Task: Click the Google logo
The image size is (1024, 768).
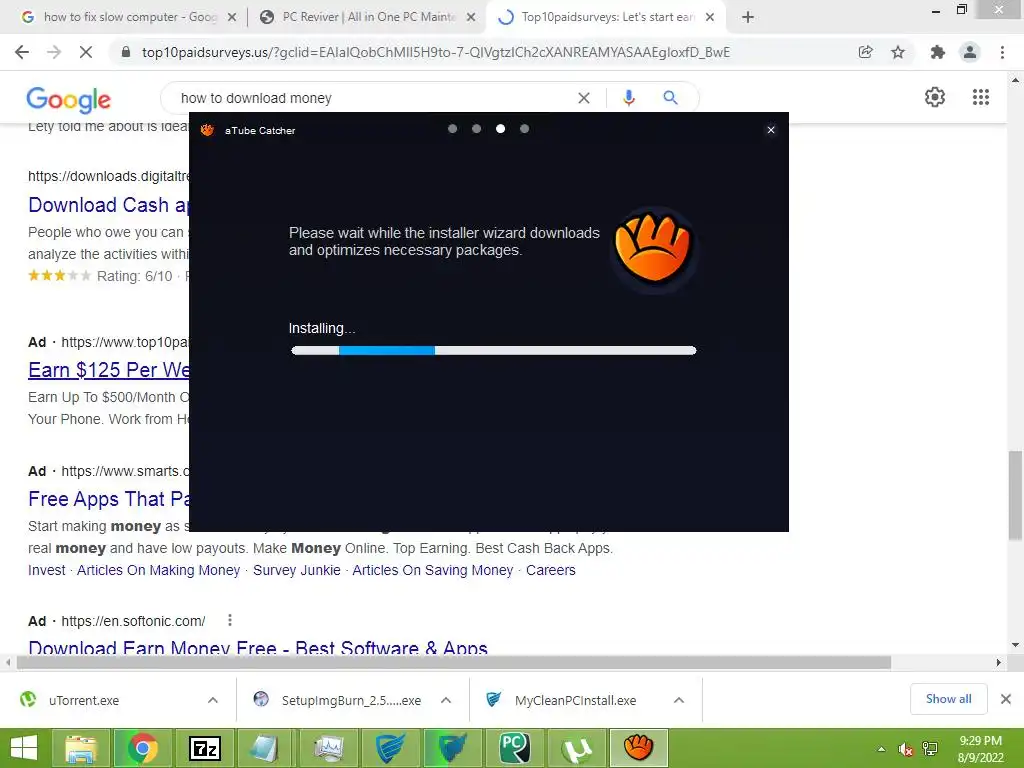Action: pos(69,100)
